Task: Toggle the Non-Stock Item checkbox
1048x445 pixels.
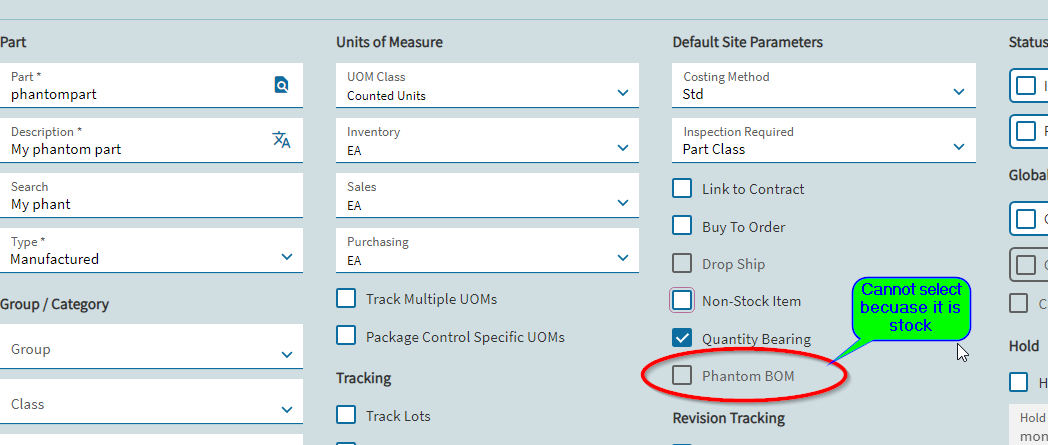Action: 682,300
